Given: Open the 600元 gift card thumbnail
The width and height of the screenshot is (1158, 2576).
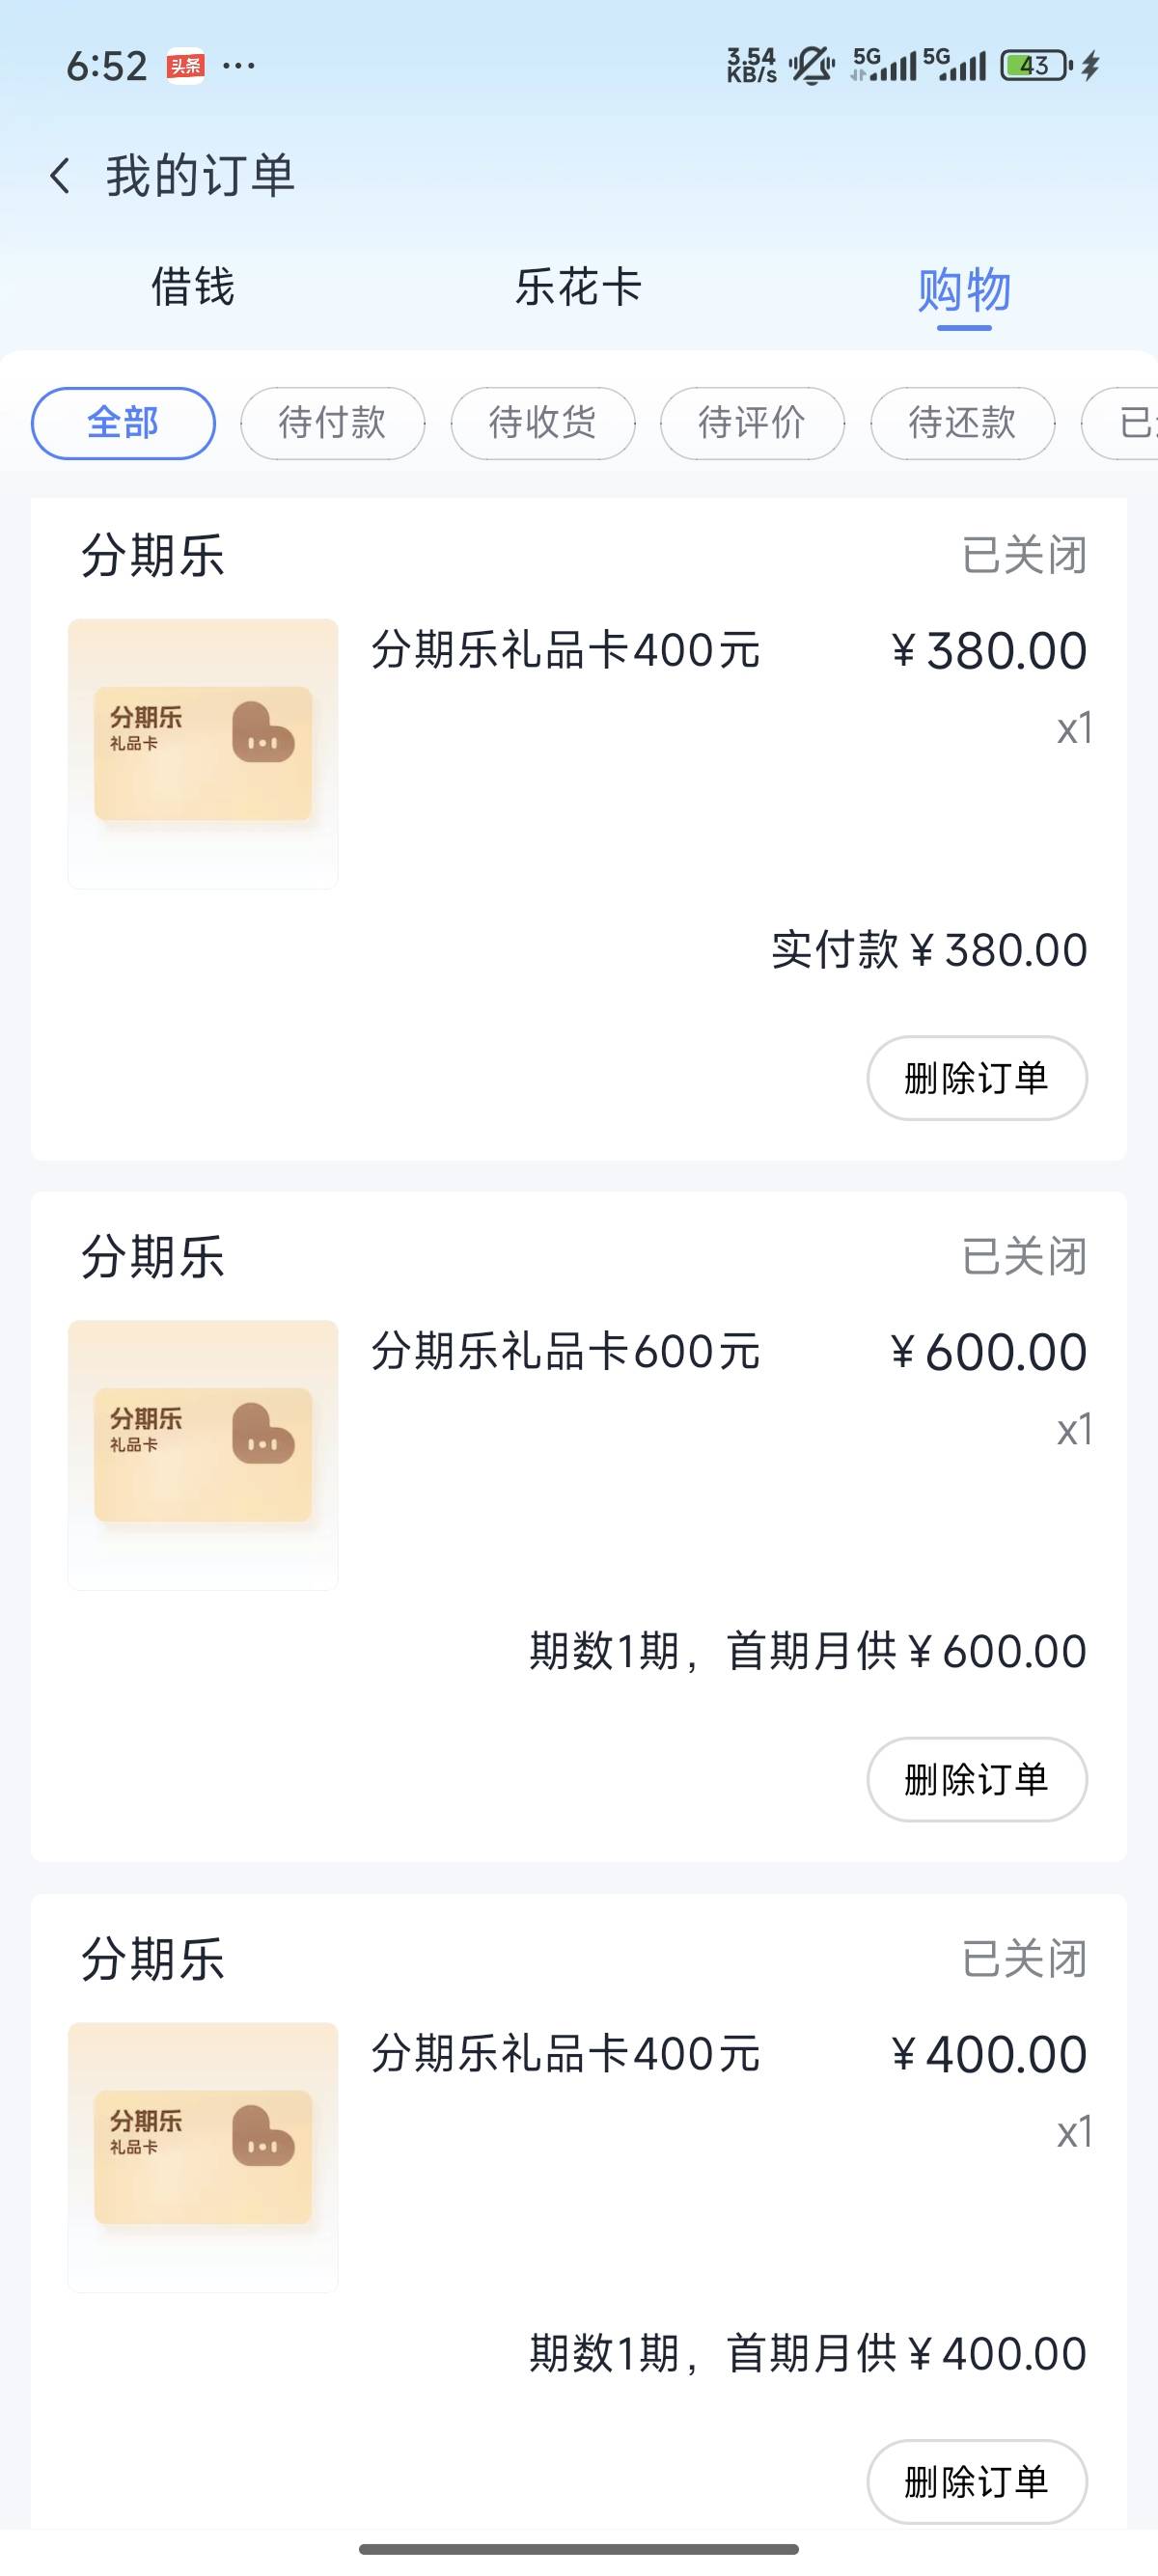Looking at the screenshot, I should click(x=203, y=1455).
